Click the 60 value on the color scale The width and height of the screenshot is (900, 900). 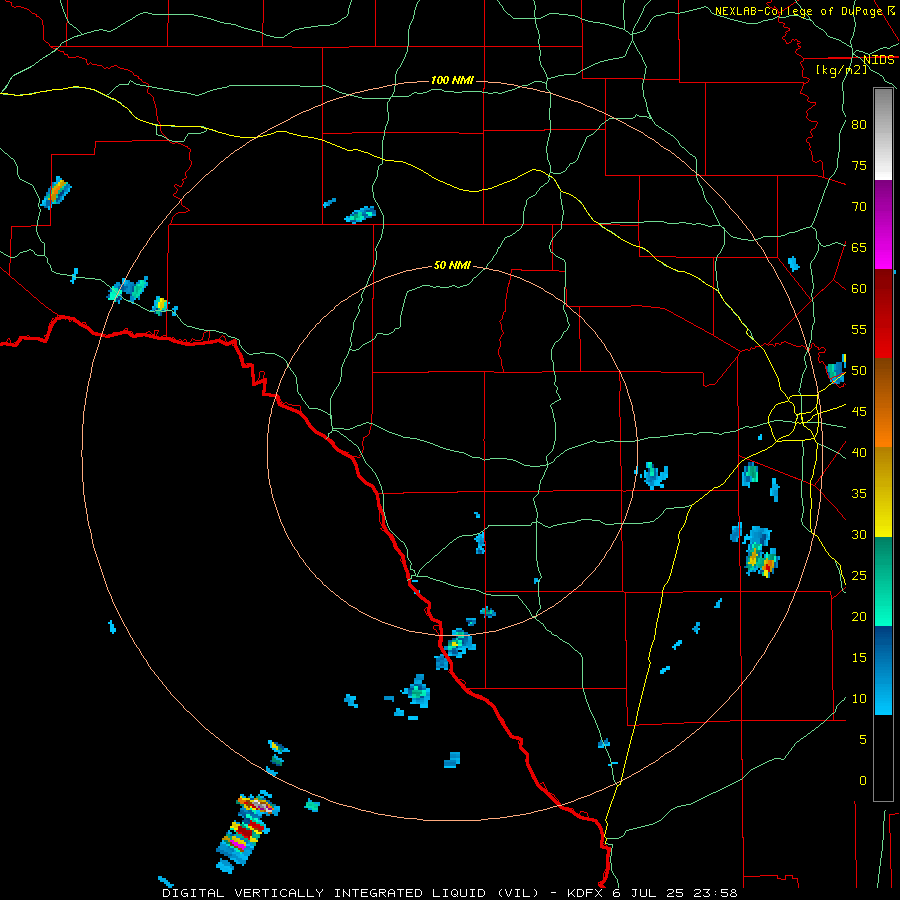click(x=859, y=289)
